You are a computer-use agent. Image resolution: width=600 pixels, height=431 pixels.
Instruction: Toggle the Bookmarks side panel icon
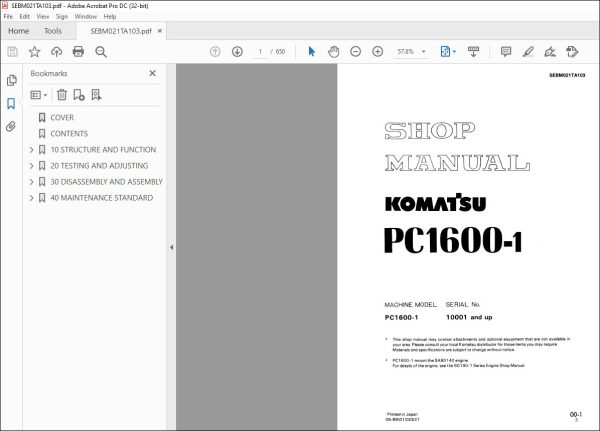[11, 103]
